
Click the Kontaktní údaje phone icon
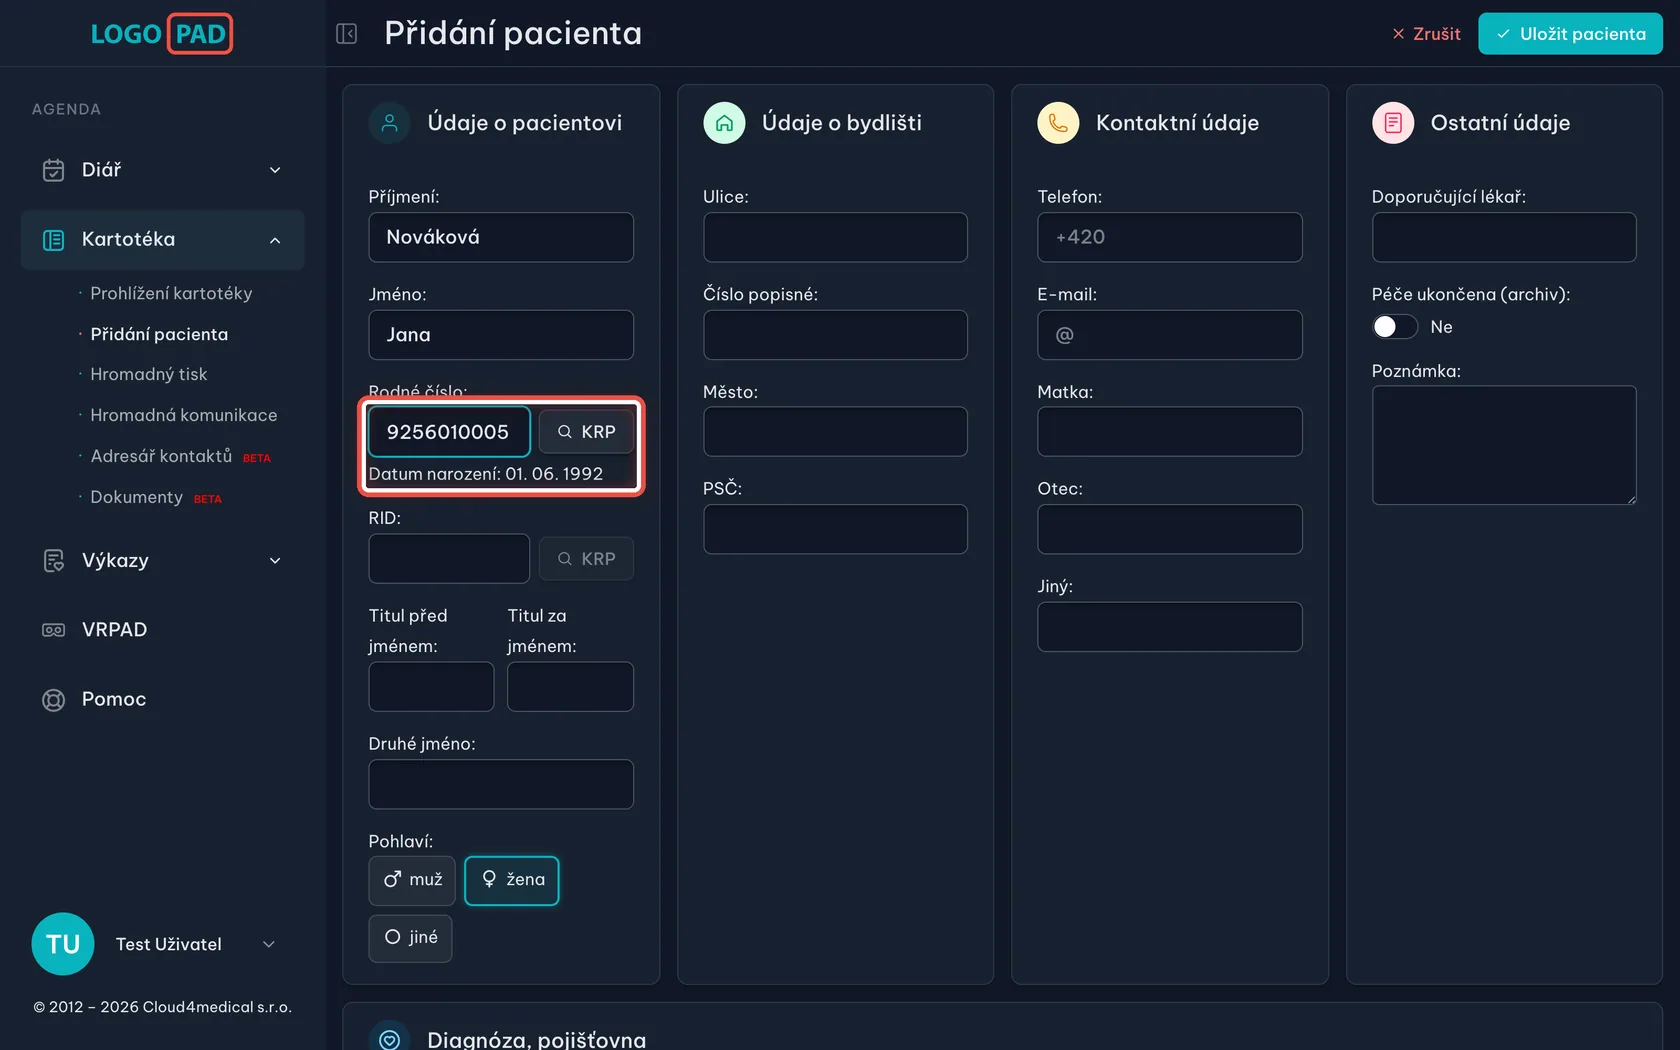pyautogui.click(x=1058, y=123)
